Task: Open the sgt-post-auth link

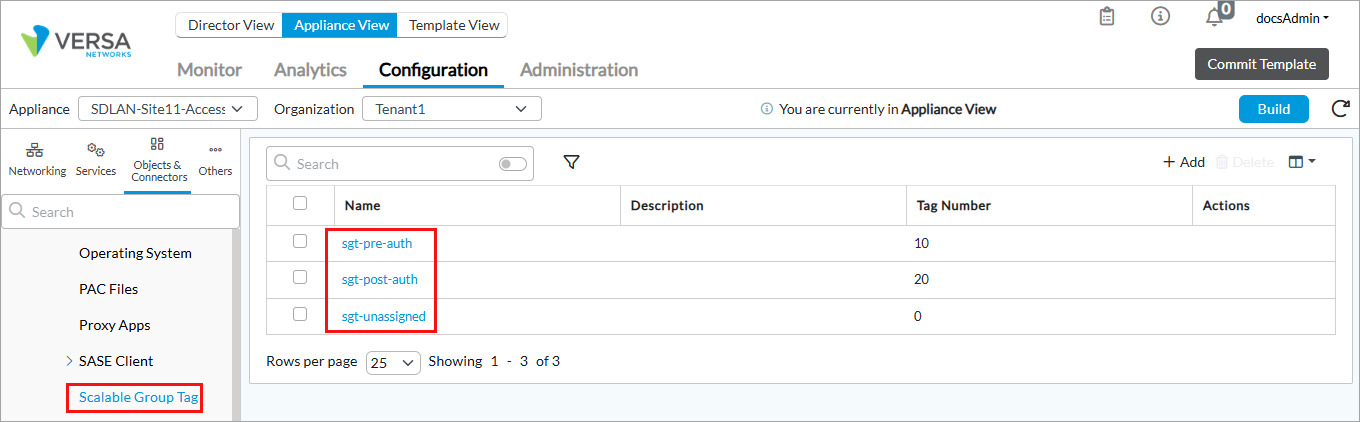Action: click(380, 280)
